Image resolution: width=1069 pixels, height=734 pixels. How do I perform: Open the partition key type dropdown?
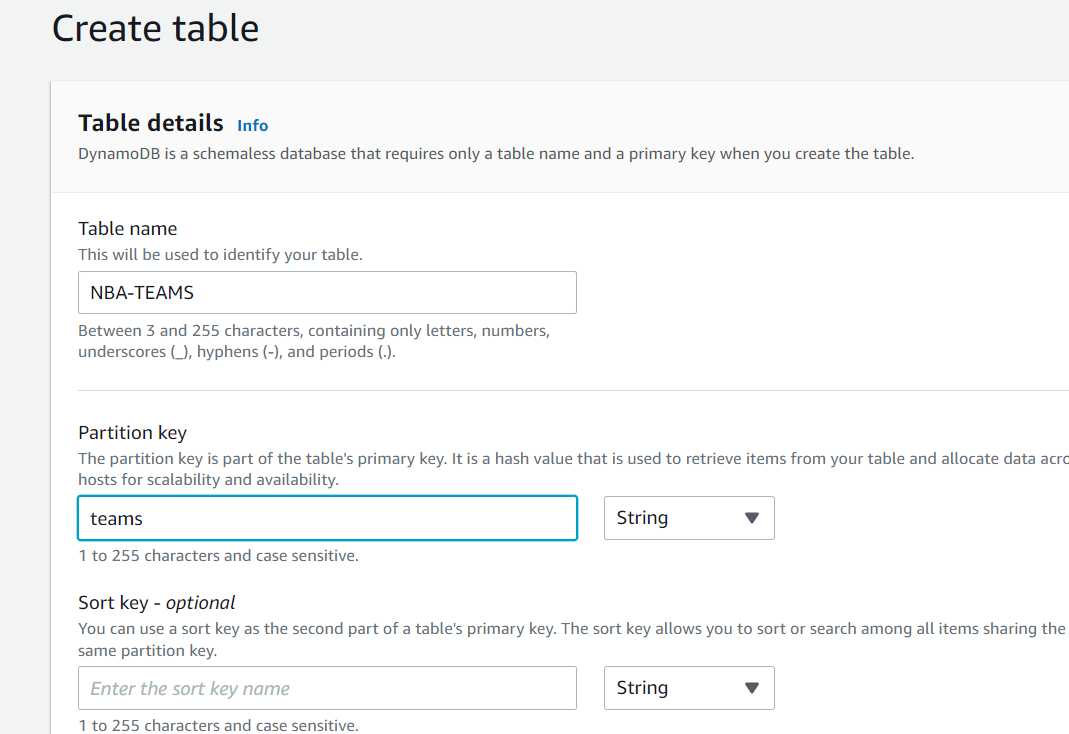(688, 517)
